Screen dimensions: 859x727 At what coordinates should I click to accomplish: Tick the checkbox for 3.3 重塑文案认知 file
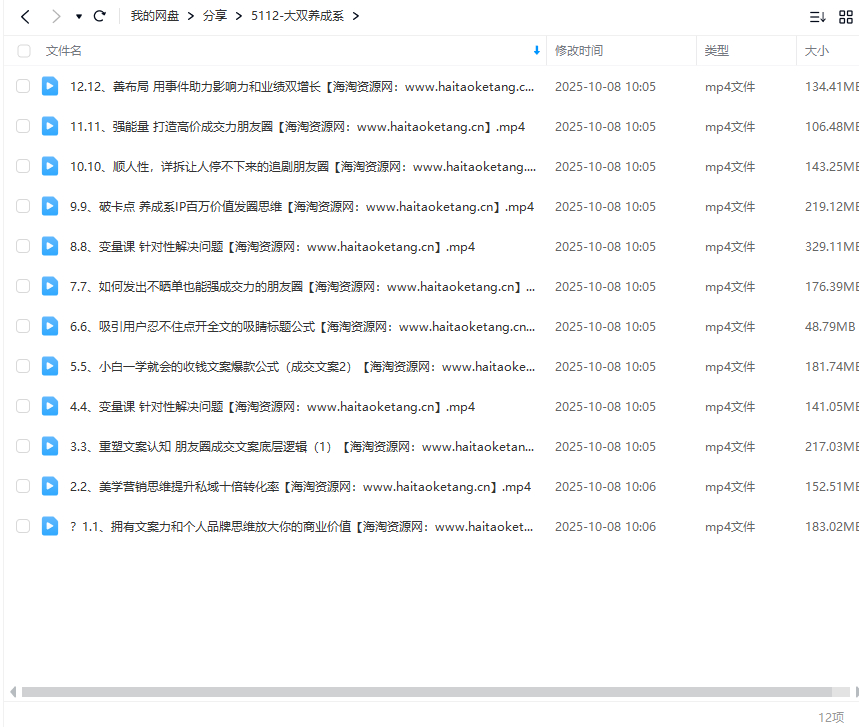click(23, 446)
